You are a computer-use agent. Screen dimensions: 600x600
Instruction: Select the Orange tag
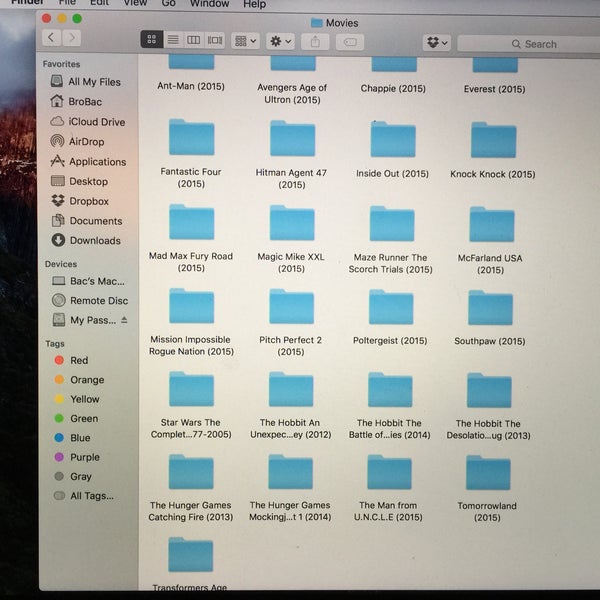(x=80, y=380)
